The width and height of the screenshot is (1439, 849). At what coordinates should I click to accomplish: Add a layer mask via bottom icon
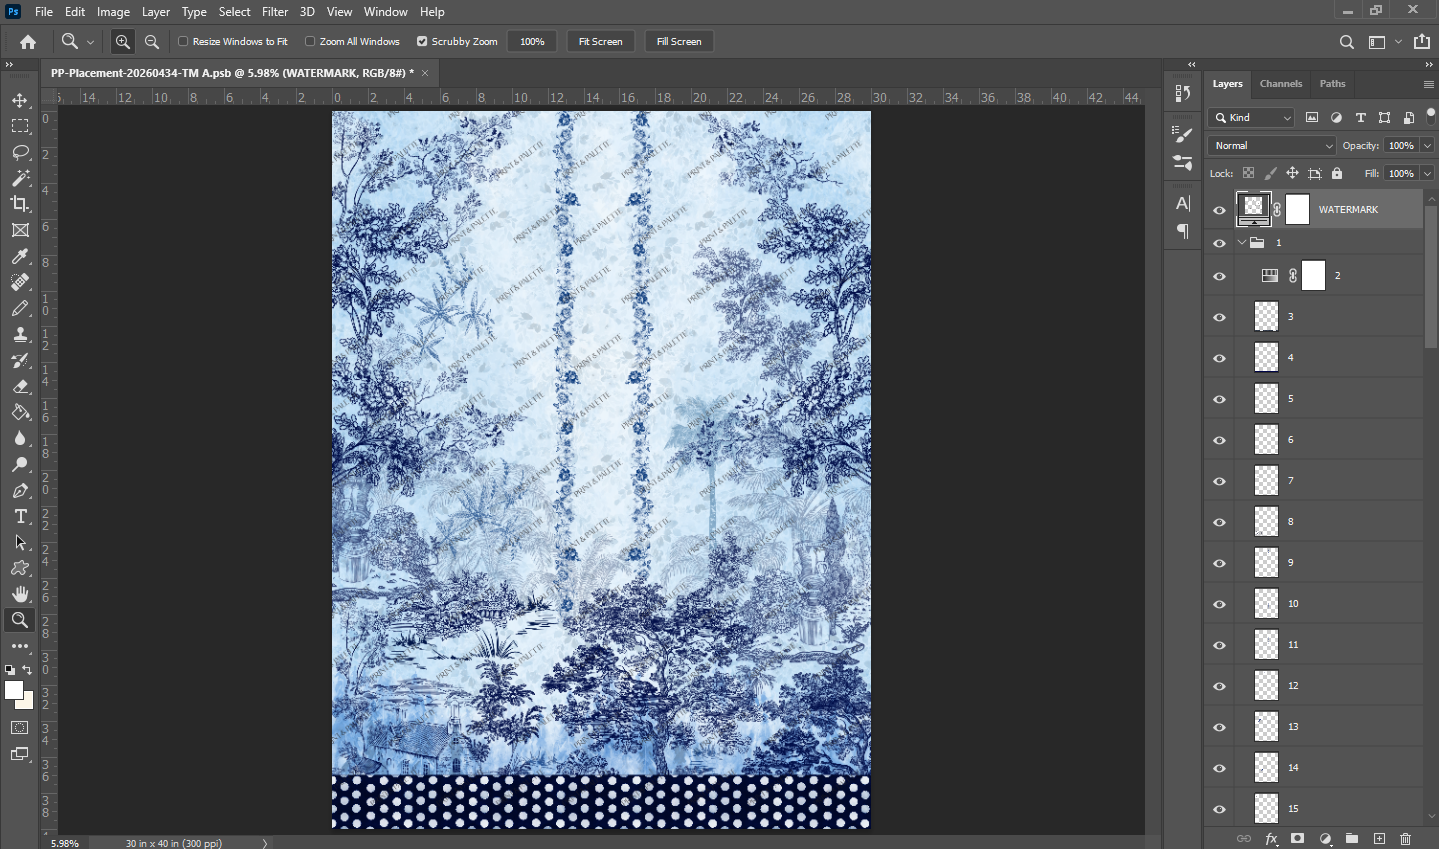point(1297,839)
